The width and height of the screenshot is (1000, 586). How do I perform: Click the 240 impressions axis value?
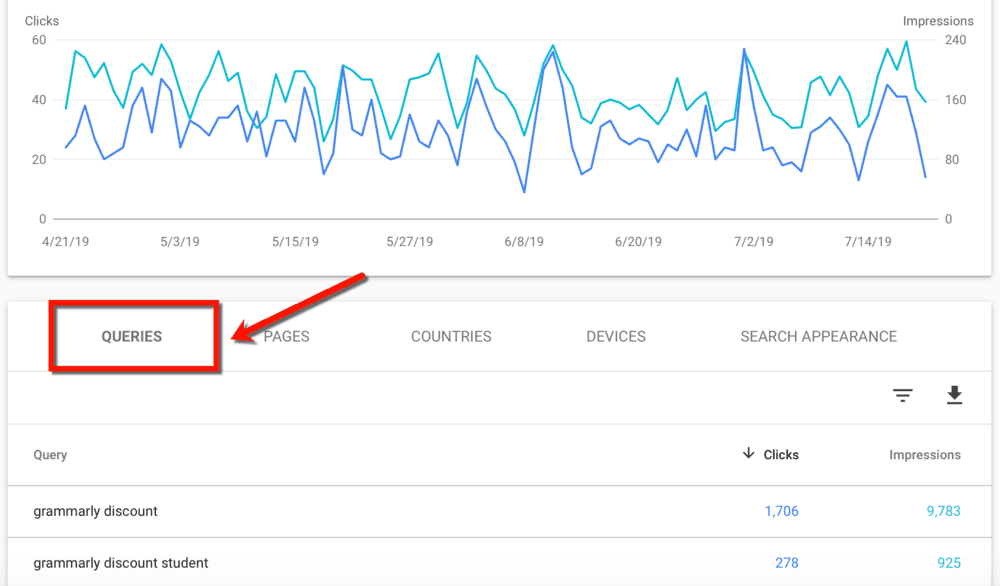click(x=955, y=40)
